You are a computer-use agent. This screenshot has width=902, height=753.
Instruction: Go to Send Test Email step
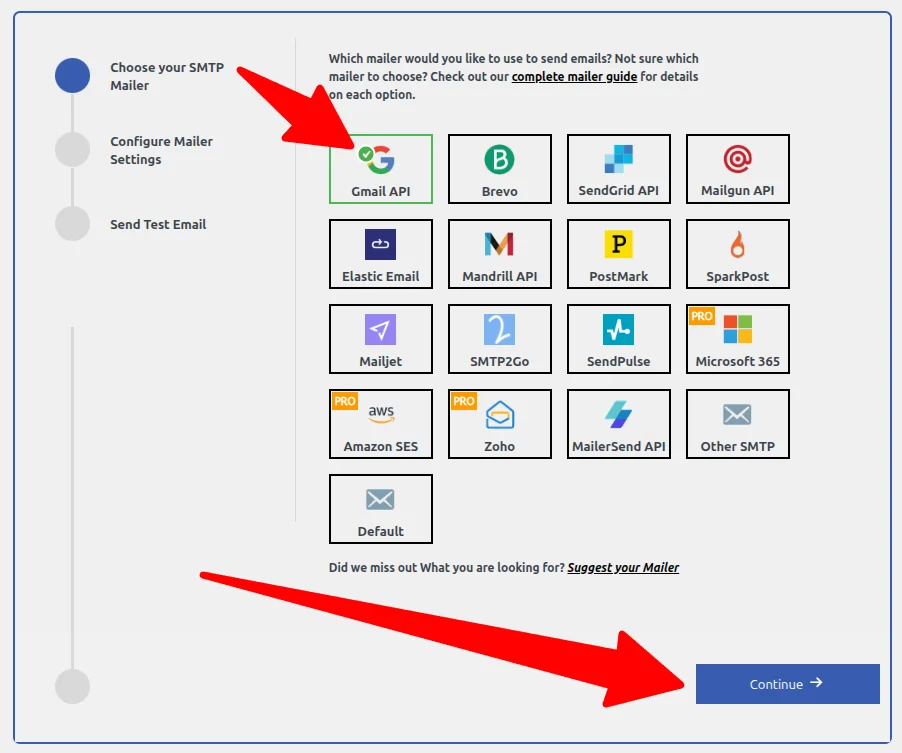pos(158,224)
